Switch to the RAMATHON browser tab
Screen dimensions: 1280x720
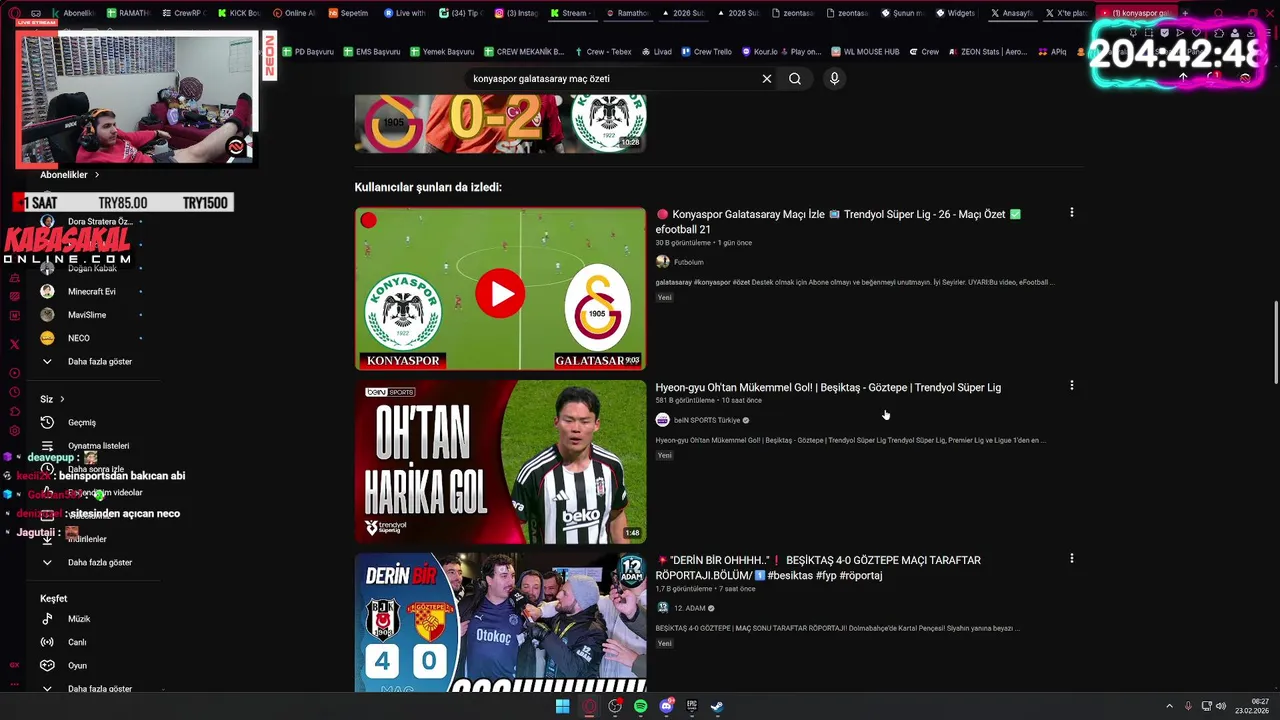127,13
